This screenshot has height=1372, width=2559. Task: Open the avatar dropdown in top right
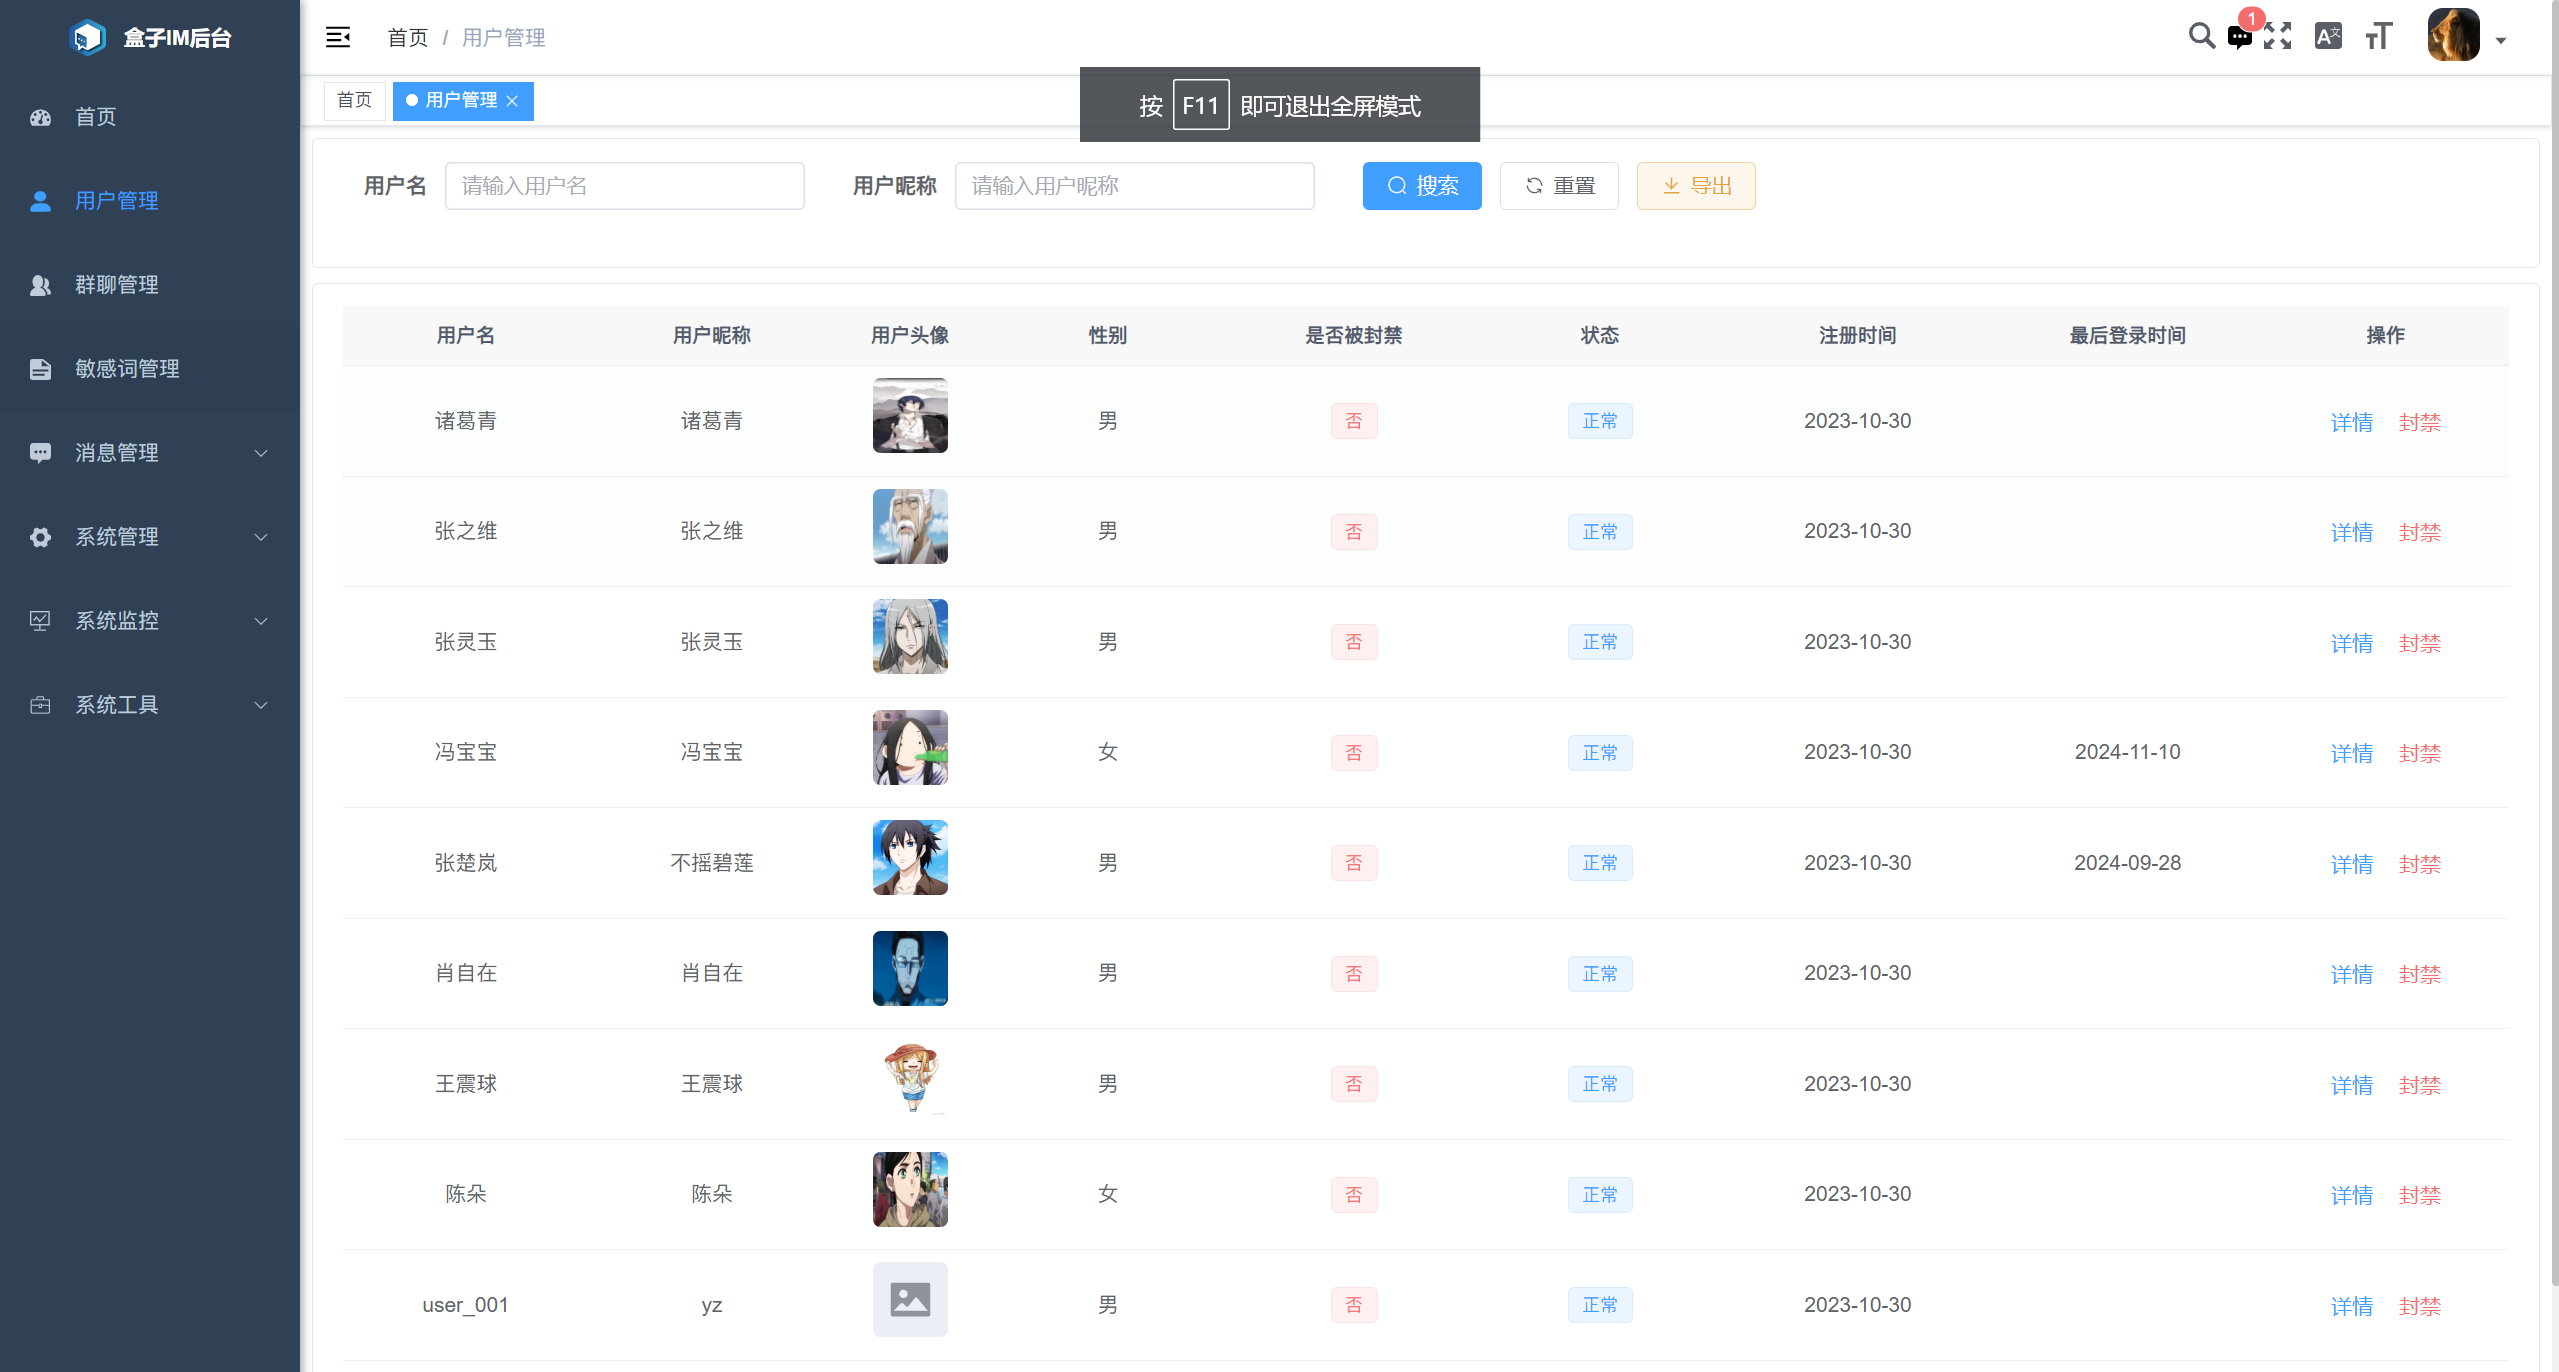[2460, 36]
